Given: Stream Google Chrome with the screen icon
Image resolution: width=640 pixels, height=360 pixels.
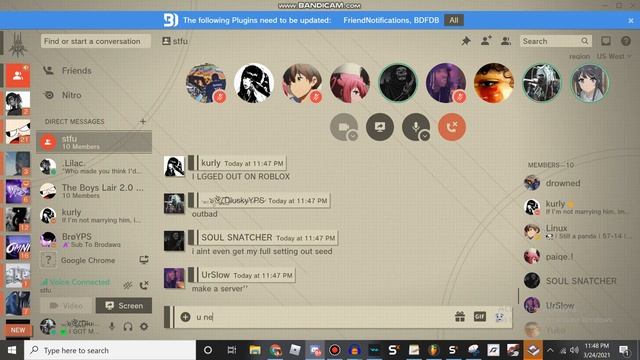Looking at the screenshot, I should pyautogui.click(x=144, y=260).
